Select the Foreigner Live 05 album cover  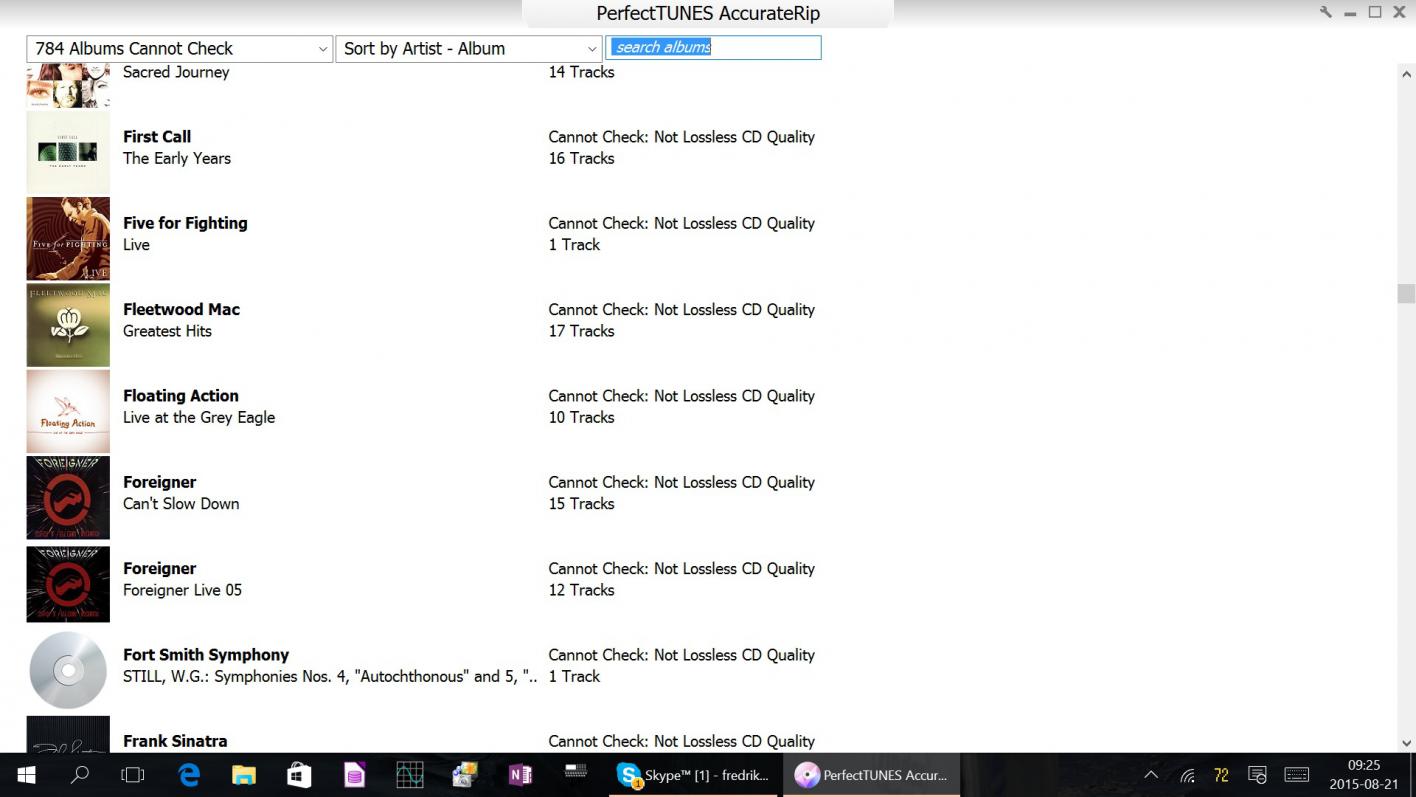coord(68,584)
